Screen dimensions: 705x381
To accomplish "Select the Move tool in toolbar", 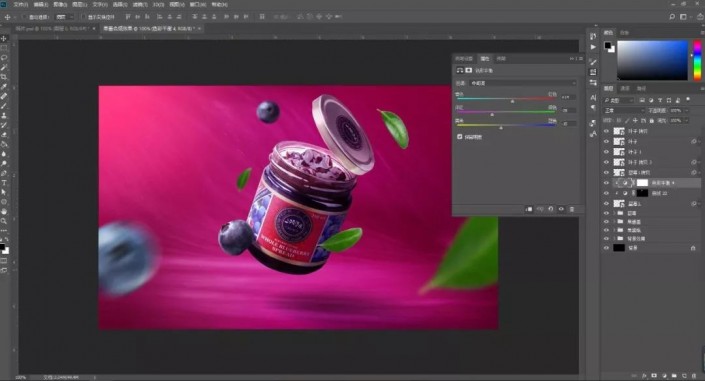I will pyautogui.click(x=4, y=39).
